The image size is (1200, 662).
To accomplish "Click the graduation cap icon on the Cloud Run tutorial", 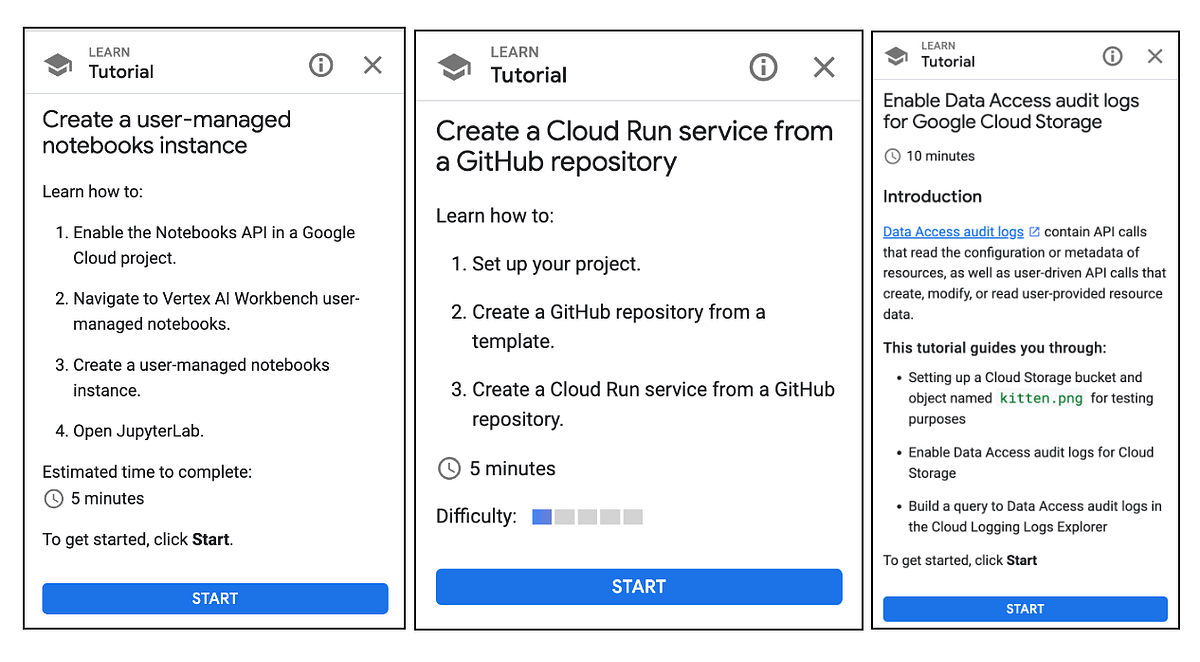I will [455, 65].
